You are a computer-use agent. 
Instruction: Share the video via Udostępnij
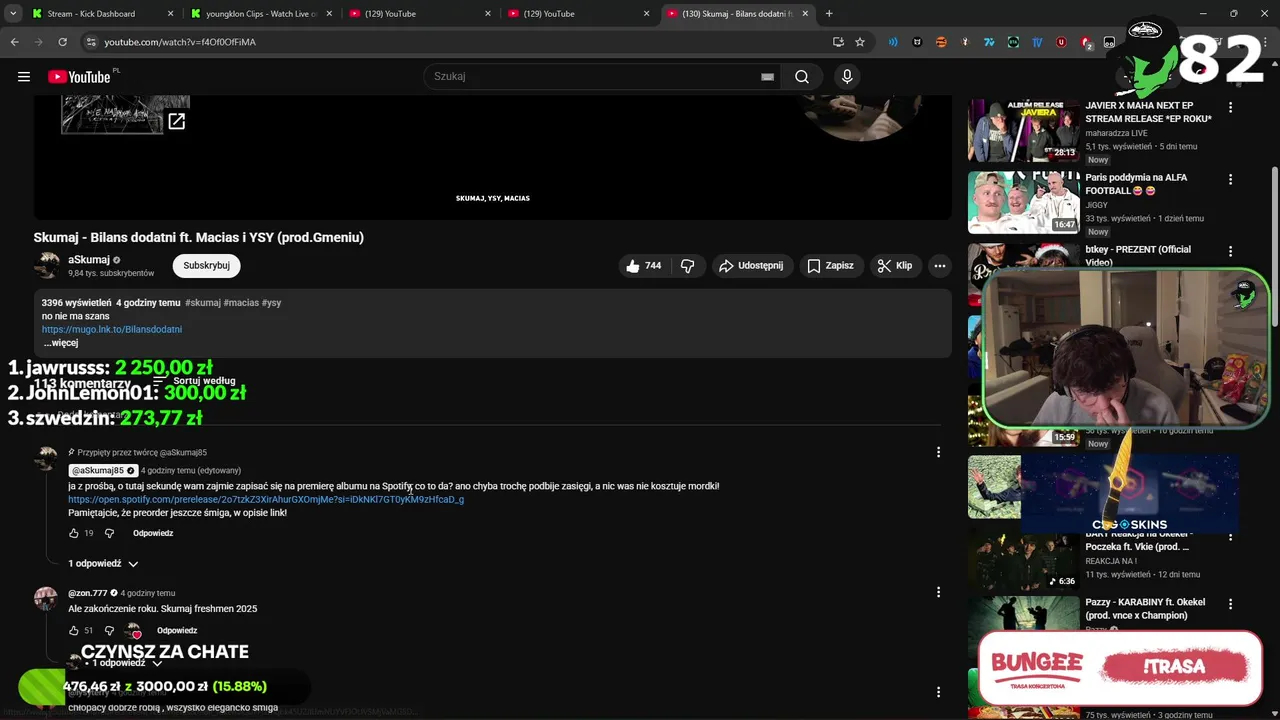(751, 266)
